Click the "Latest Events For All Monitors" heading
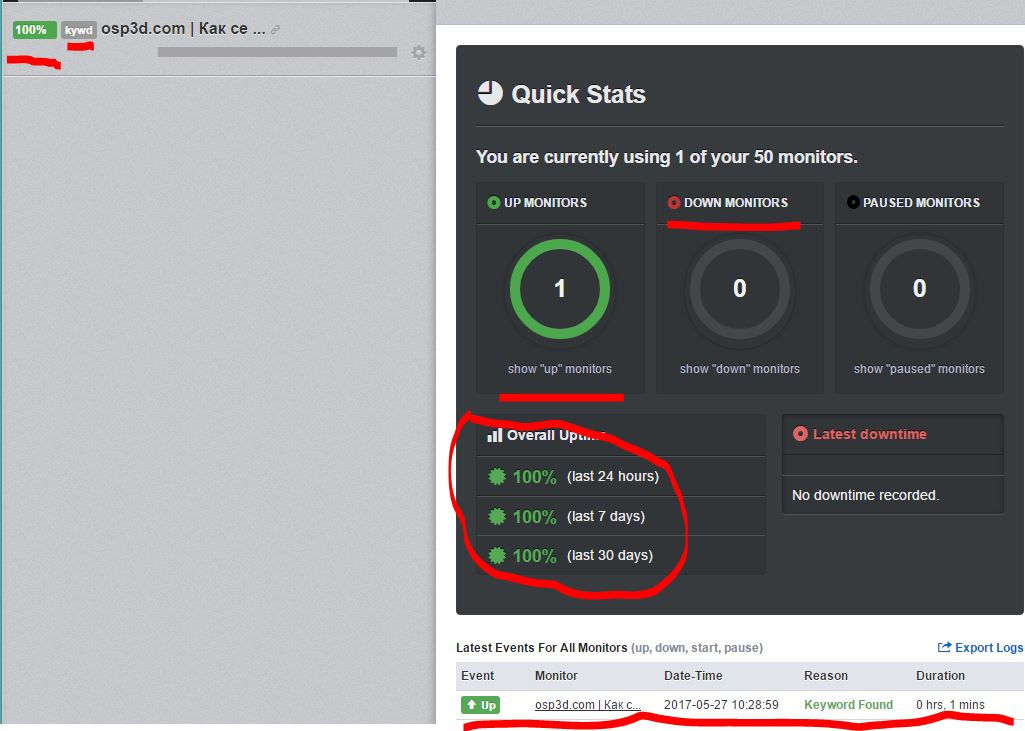Image resolution: width=1025 pixels, height=731 pixels. point(542,648)
